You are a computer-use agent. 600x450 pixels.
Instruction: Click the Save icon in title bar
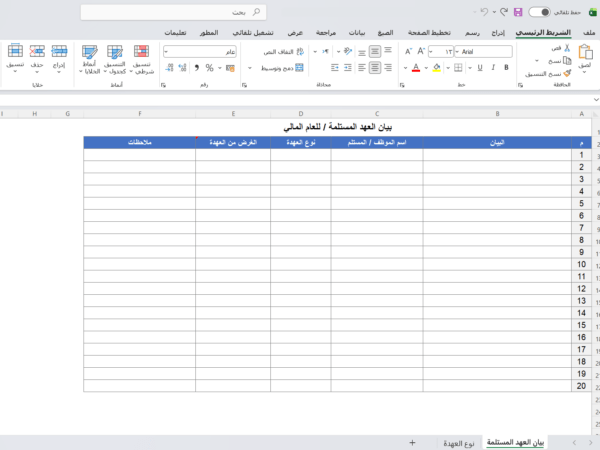pyautogui.click(x=517, y=12)
